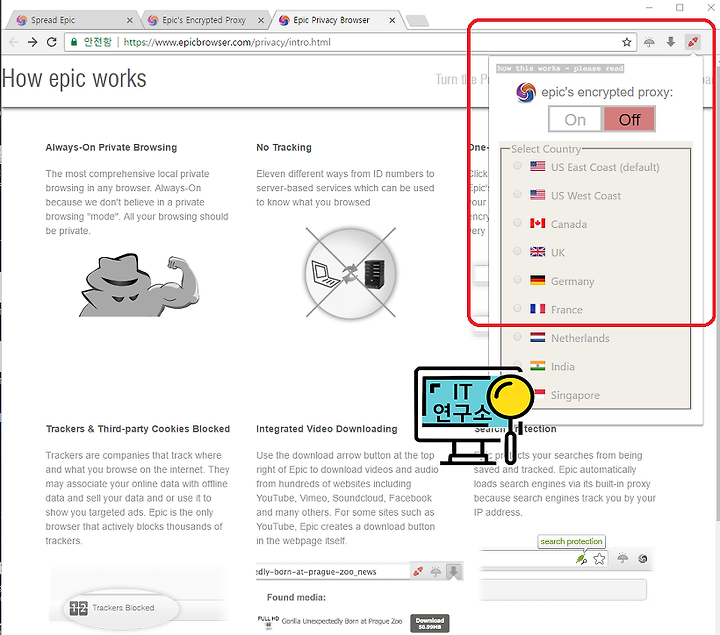Click 'Gorilla Unexpectedly Born at Prague Zoo' text
The width and height of the screenshot is (720, 635).
click(342, 621)
